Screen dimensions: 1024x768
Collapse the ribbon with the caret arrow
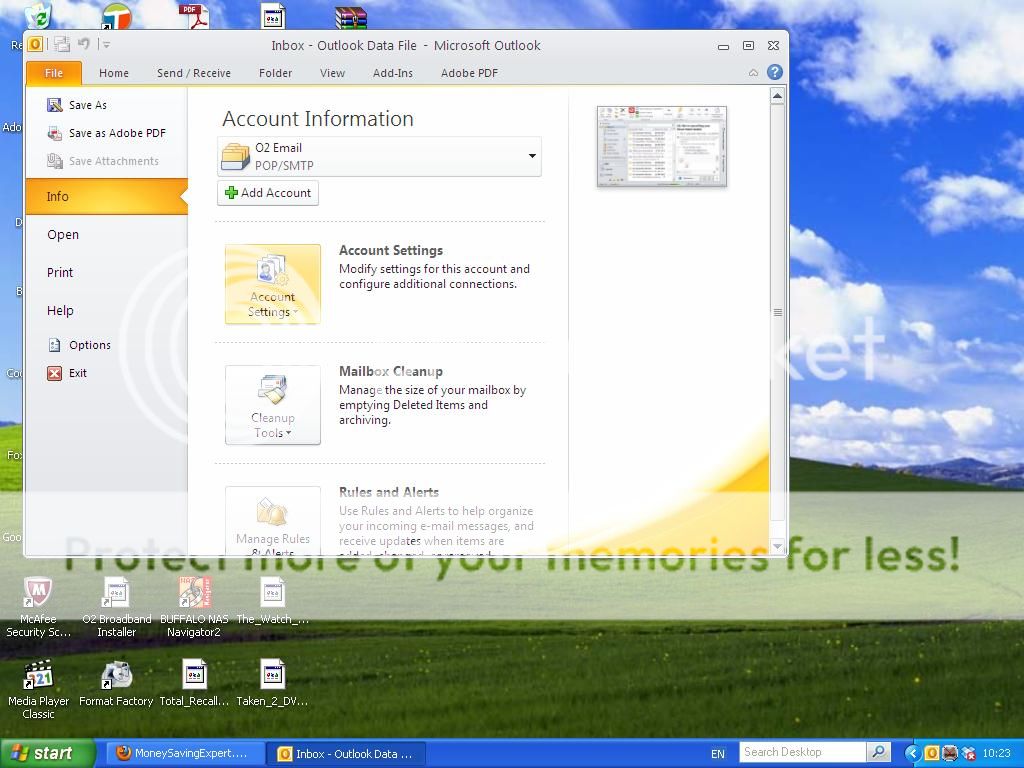tap(753, 72)
